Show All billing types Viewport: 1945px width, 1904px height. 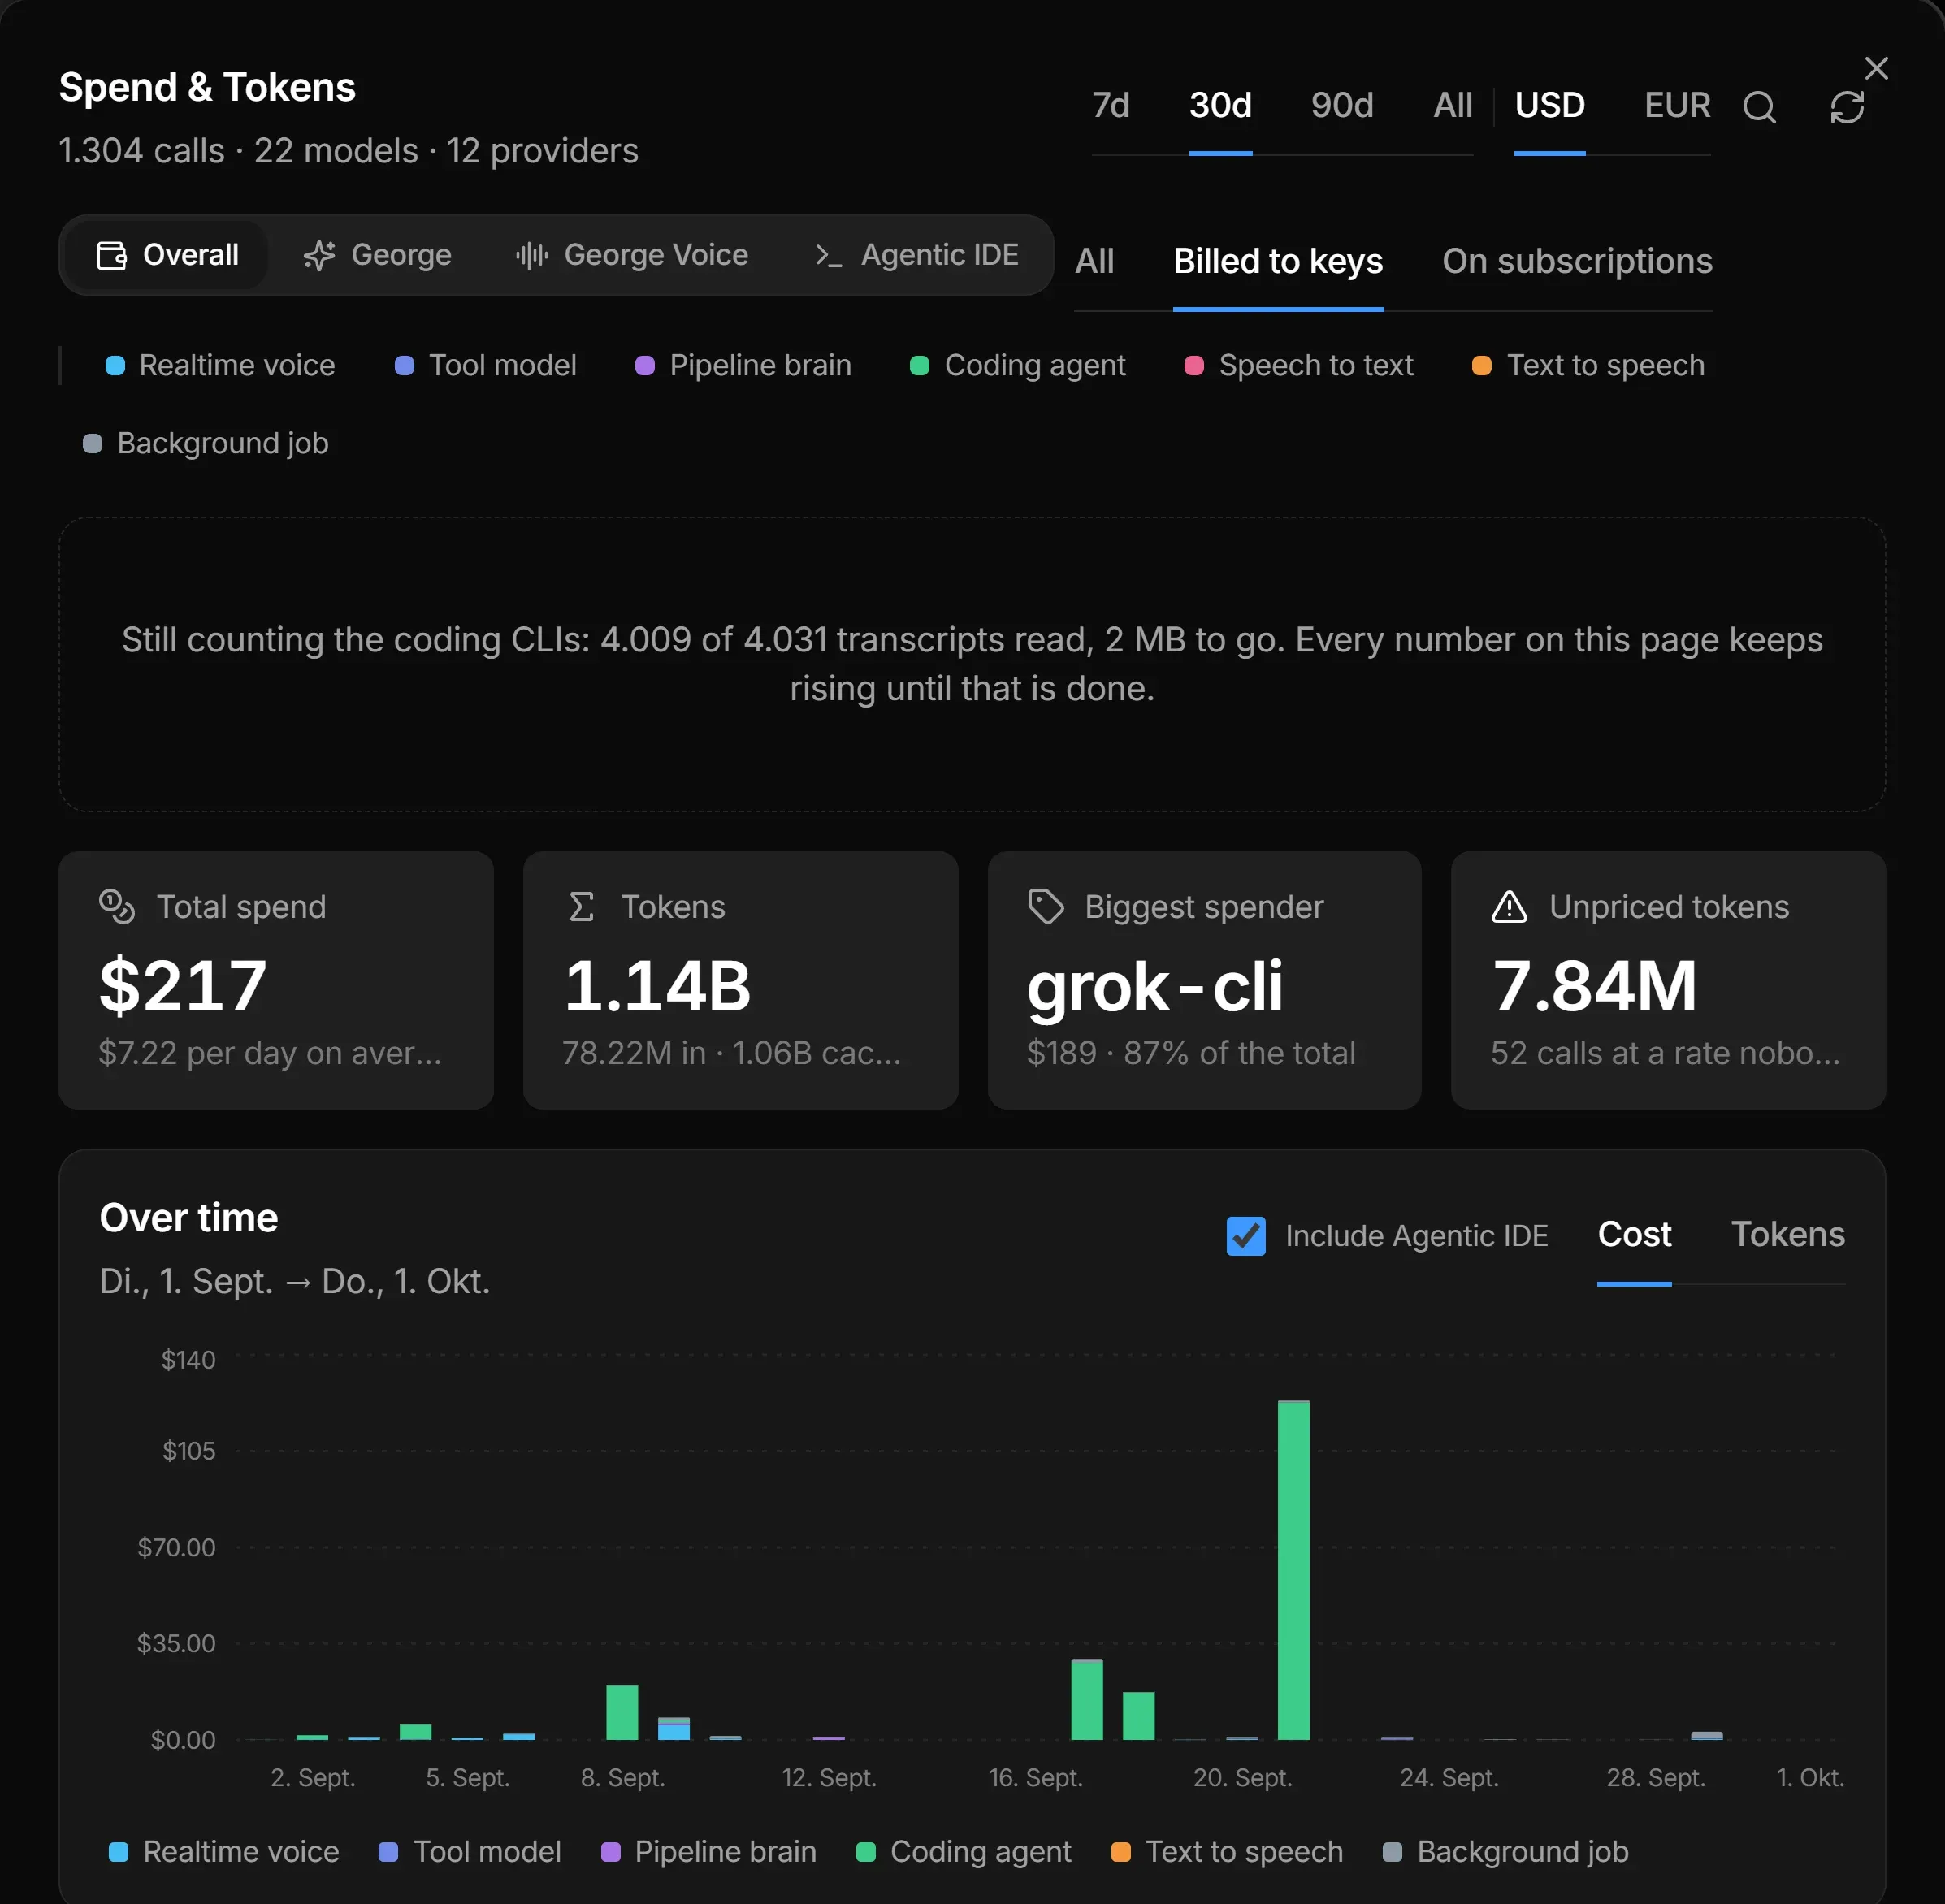(x=1094, y=261)
